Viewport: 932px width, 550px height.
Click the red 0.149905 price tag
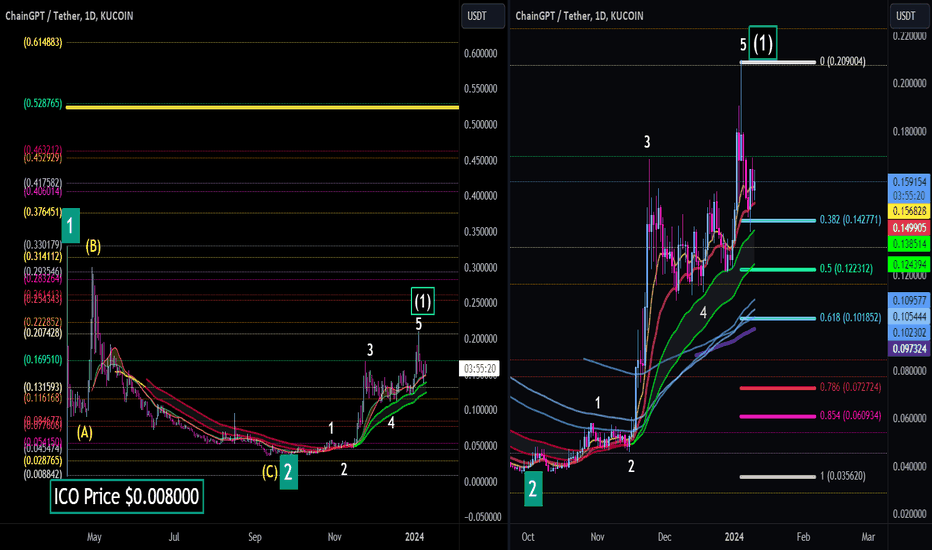pyautogui.click(x=909, y=228)
